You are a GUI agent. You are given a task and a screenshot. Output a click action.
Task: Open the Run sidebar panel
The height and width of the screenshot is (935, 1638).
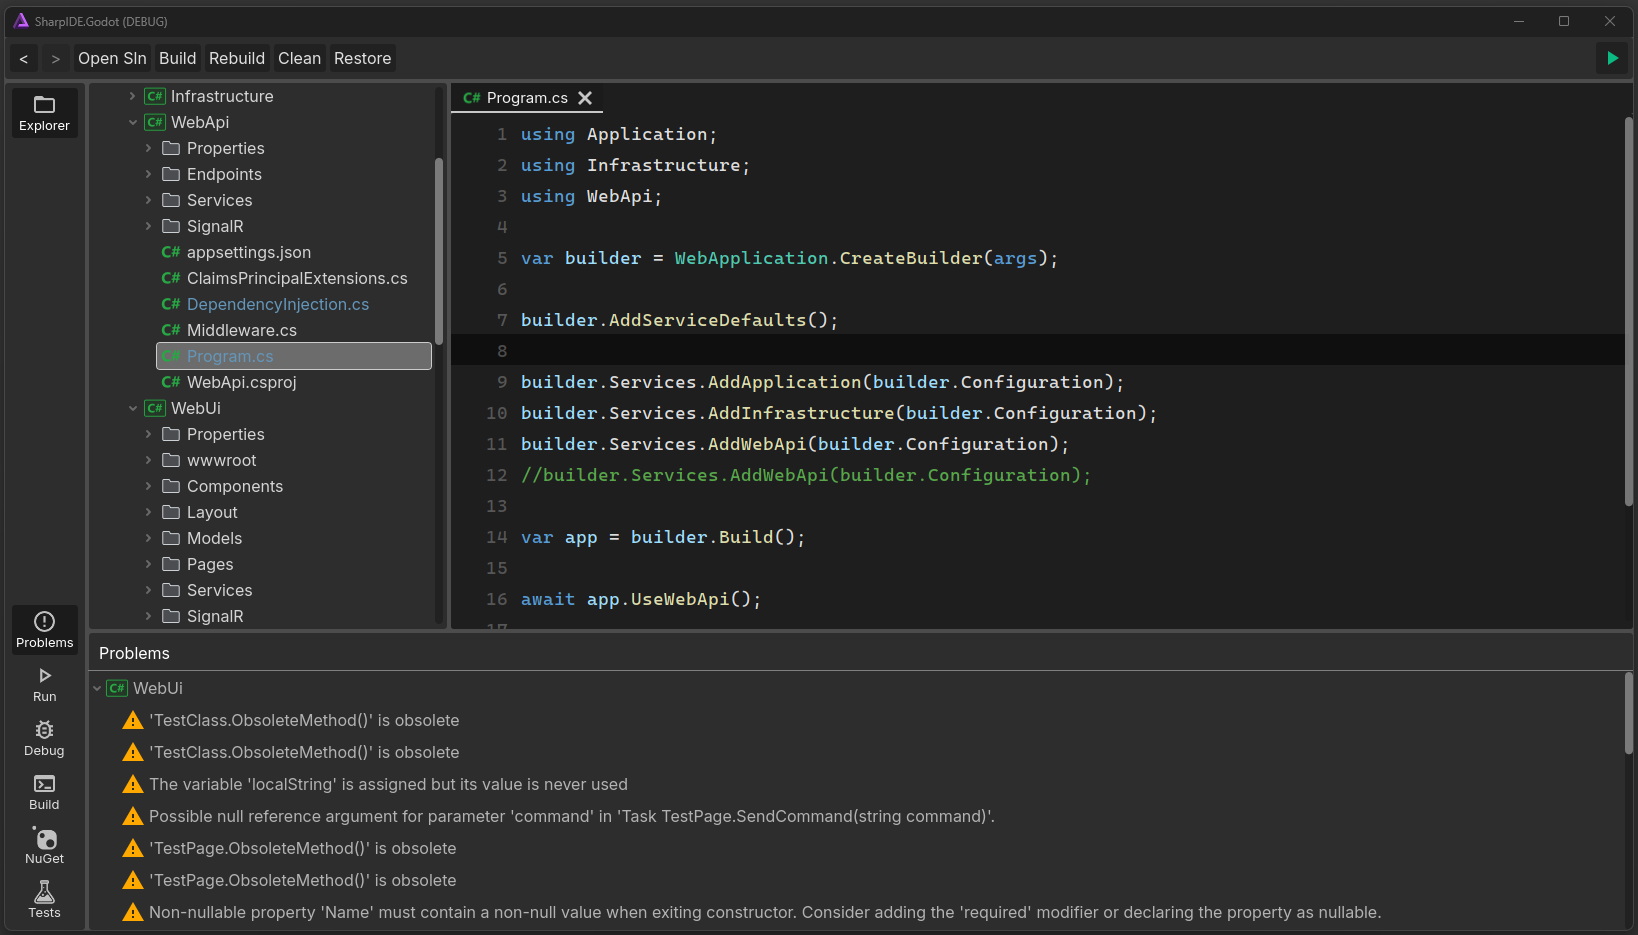44,685
